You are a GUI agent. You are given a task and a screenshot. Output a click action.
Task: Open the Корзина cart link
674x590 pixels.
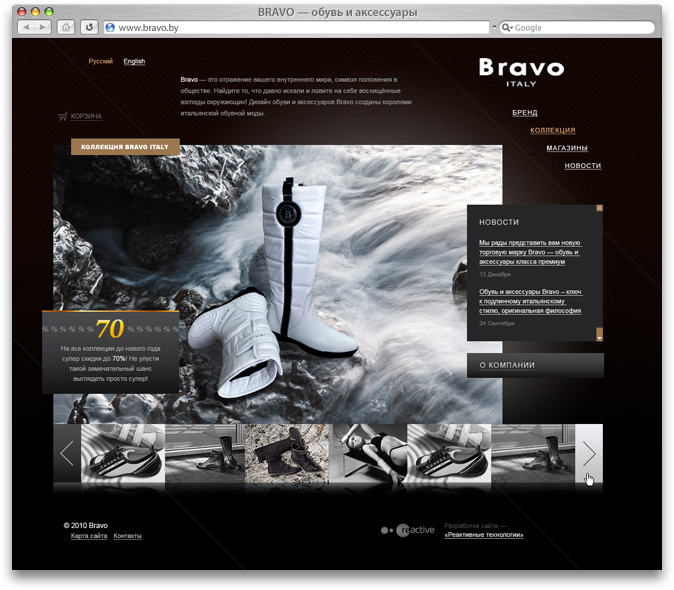click(86, 116)
